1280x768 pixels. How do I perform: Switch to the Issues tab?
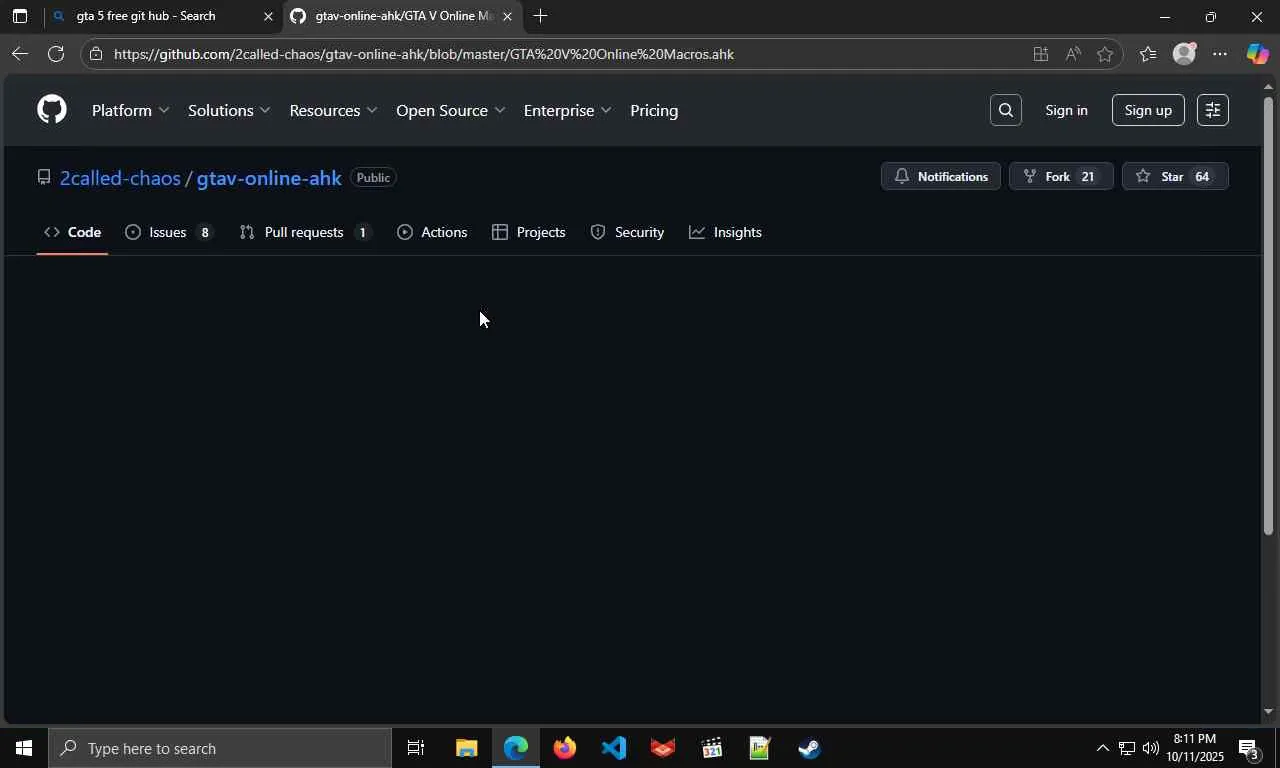pos(169,232)
